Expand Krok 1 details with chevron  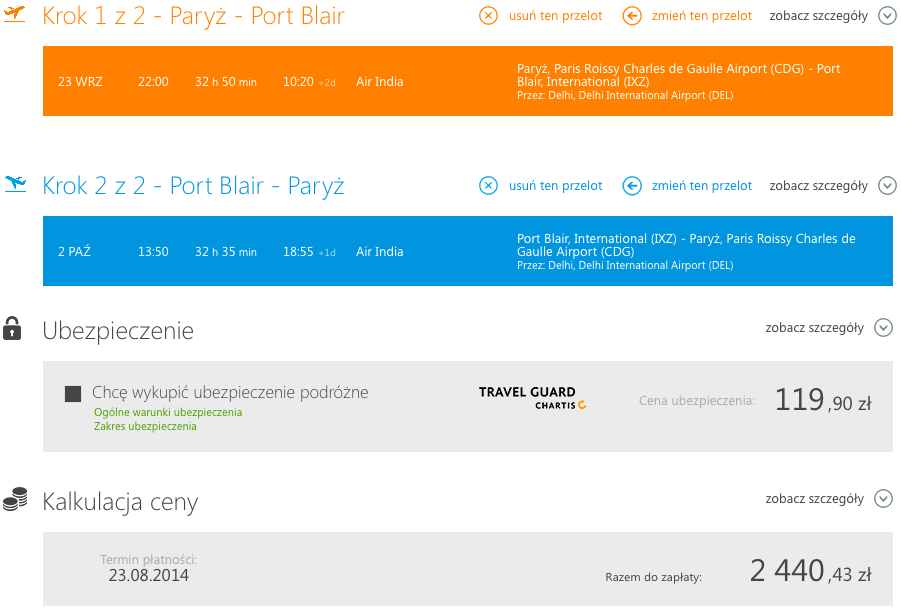point(887,16)
